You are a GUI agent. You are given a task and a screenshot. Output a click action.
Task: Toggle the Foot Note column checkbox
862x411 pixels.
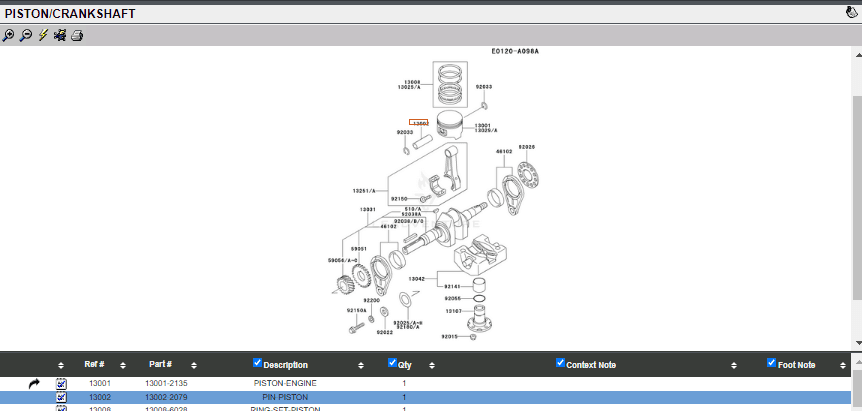771,363
